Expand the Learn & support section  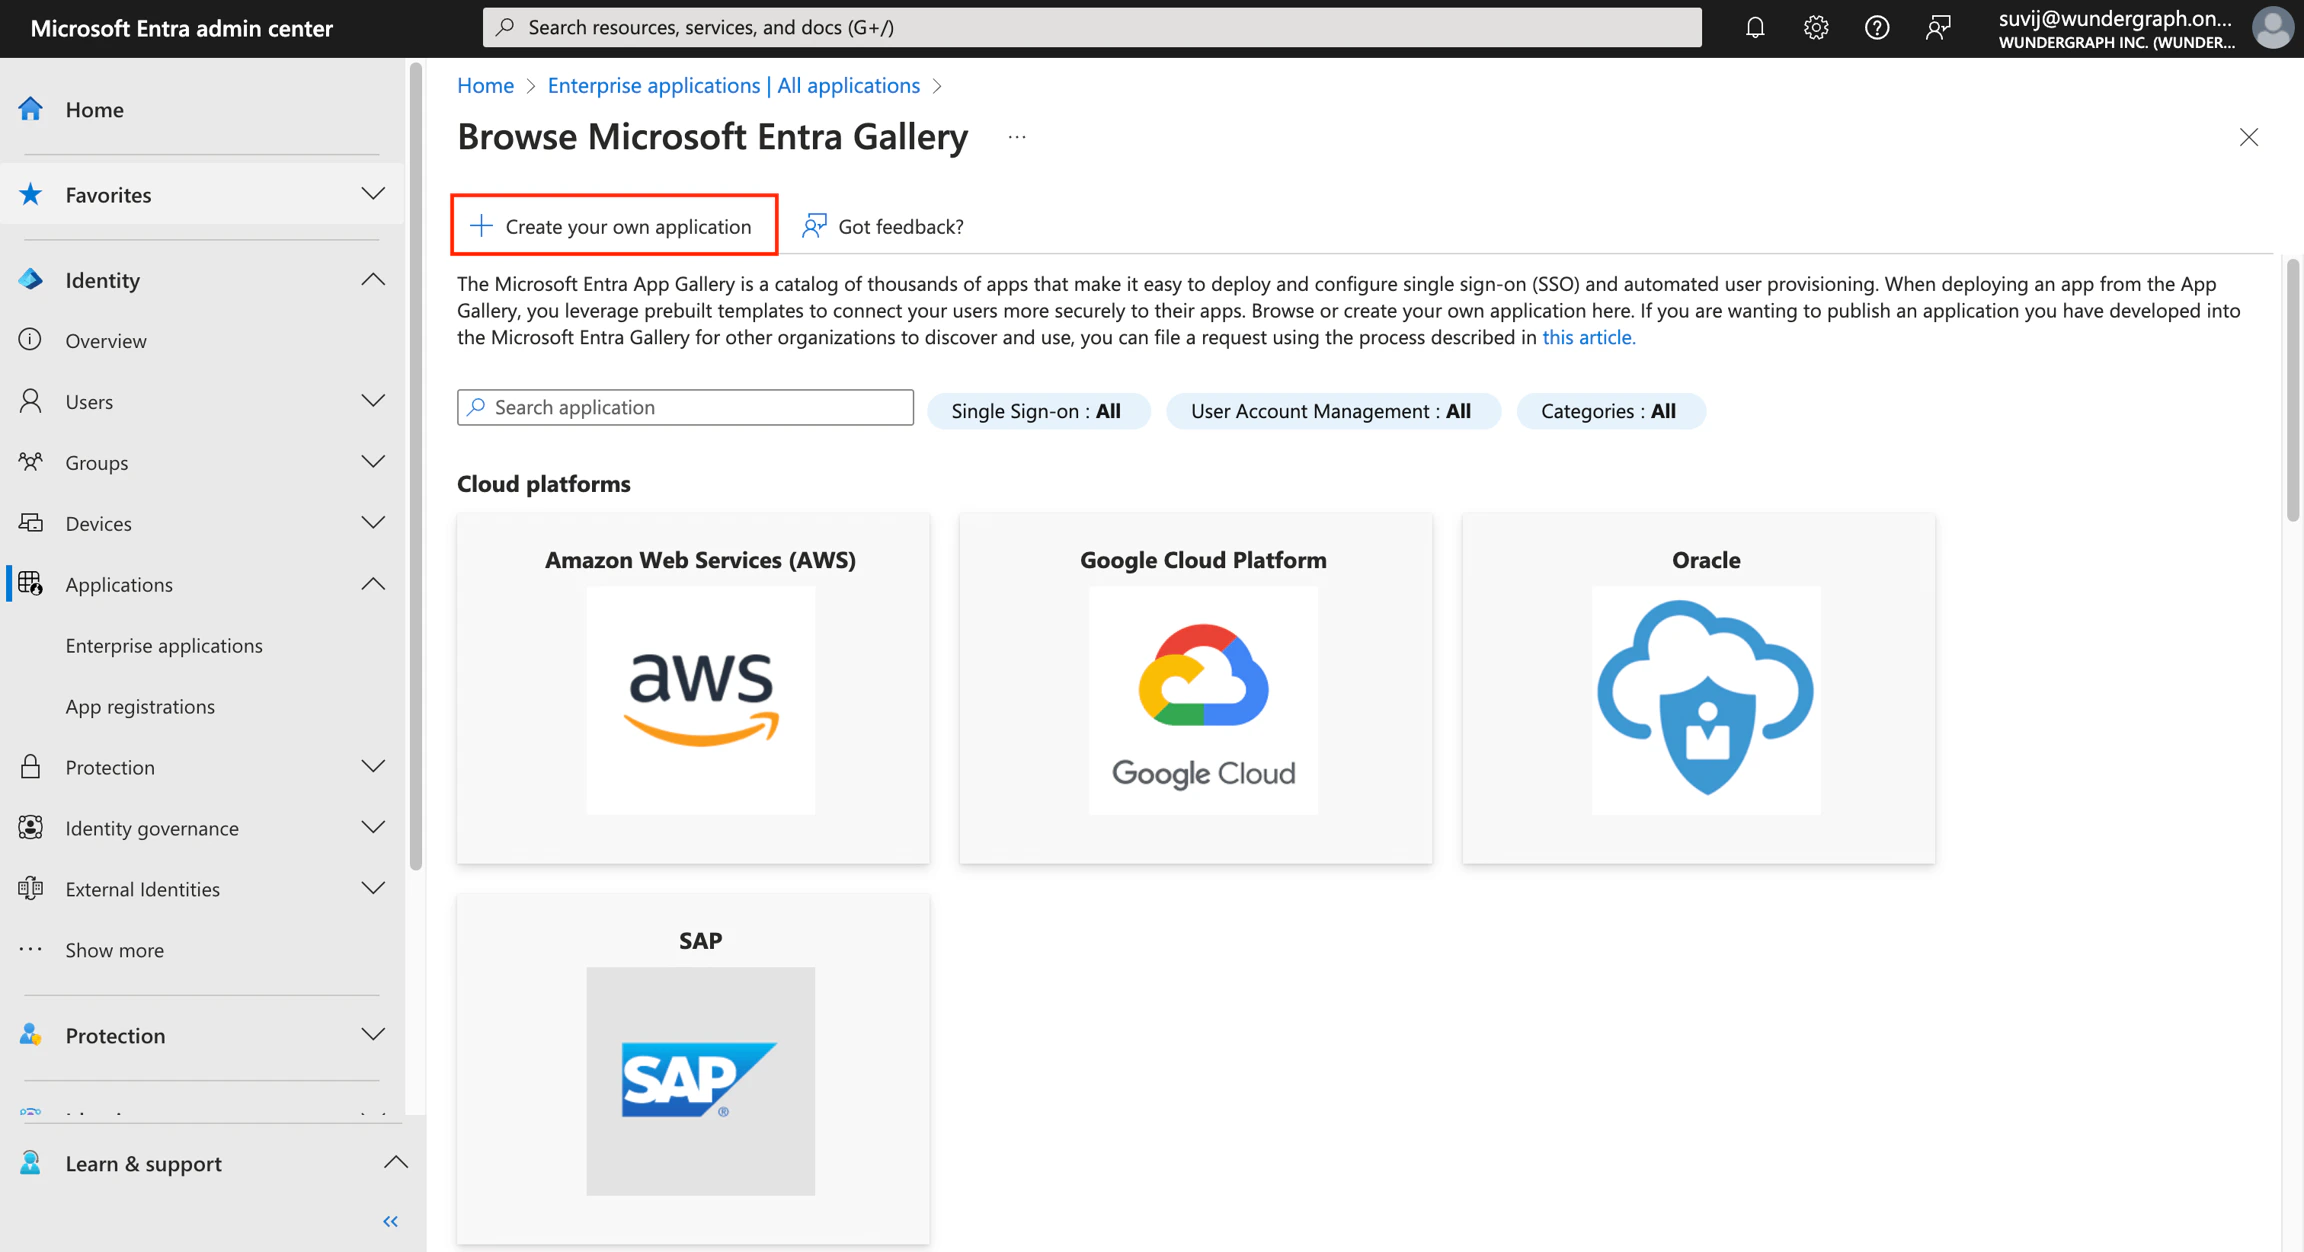396,1162
